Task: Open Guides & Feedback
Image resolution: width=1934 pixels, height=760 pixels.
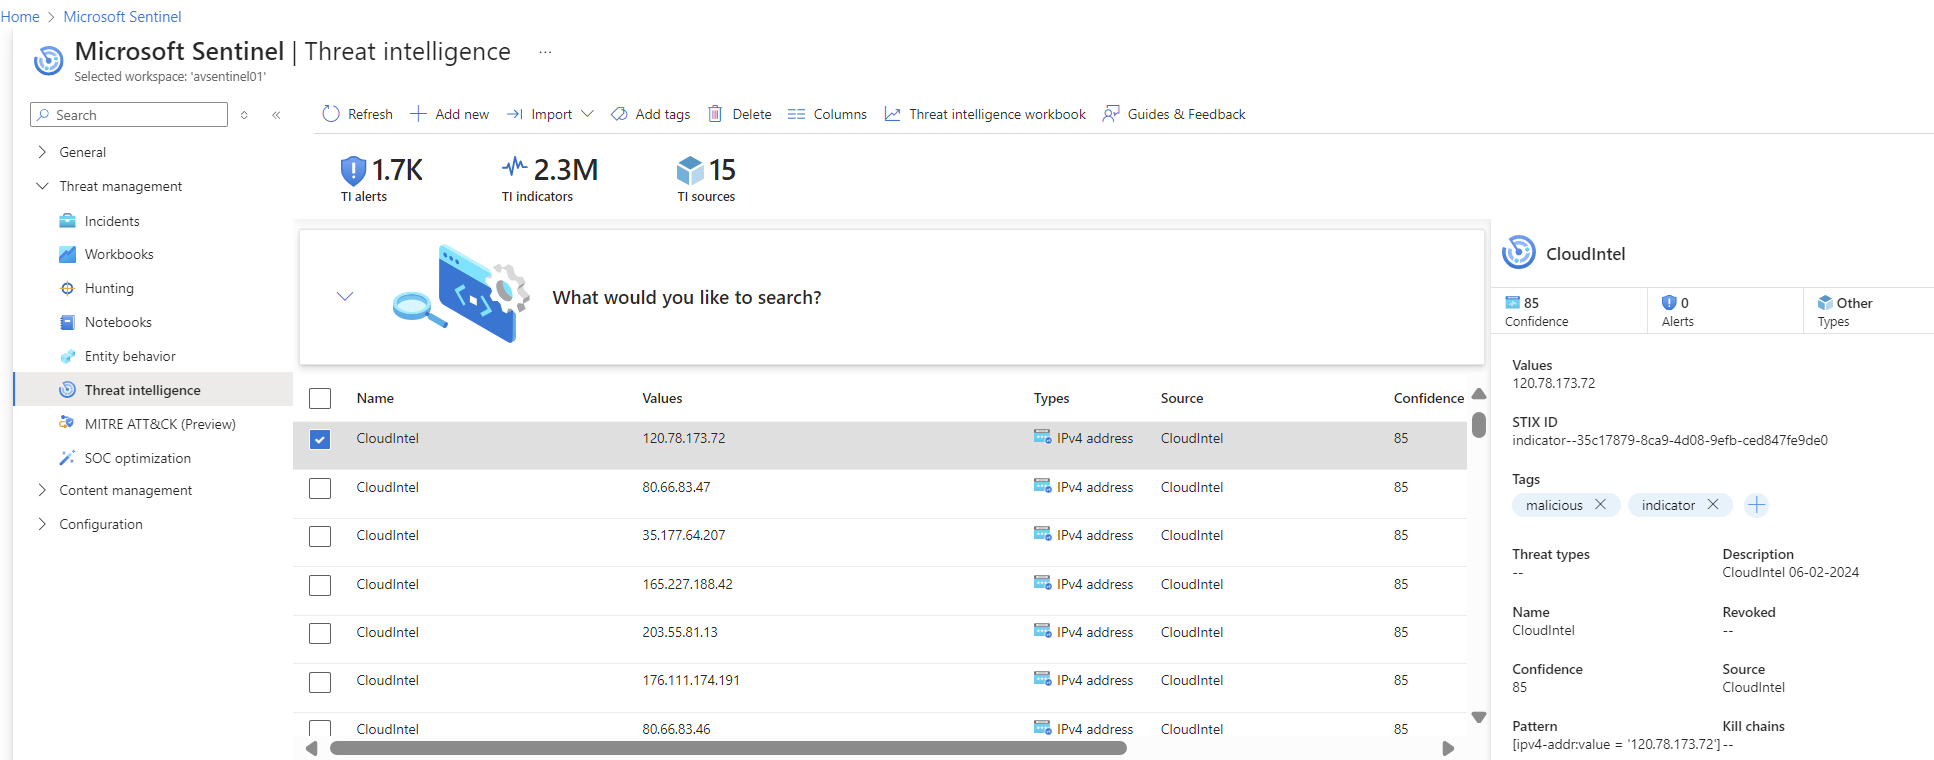Action: pyautogui.click(x=1174, y=114)
